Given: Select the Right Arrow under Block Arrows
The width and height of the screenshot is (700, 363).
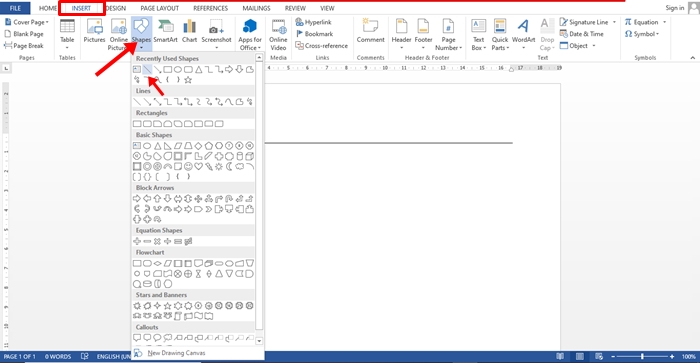Looking at the screenshot, I should [137, 199].
